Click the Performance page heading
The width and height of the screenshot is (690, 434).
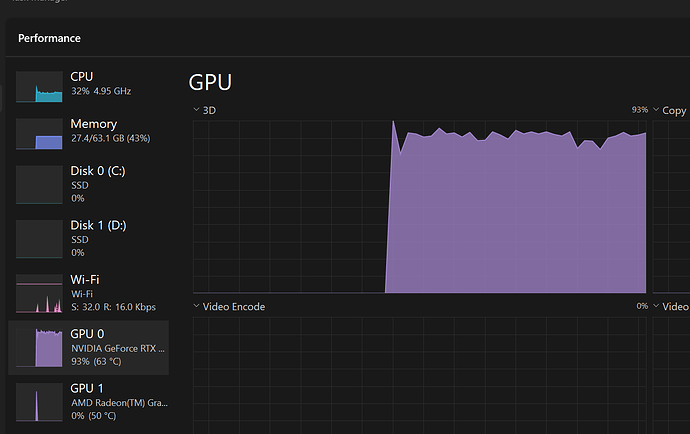(x=49, y=38)
